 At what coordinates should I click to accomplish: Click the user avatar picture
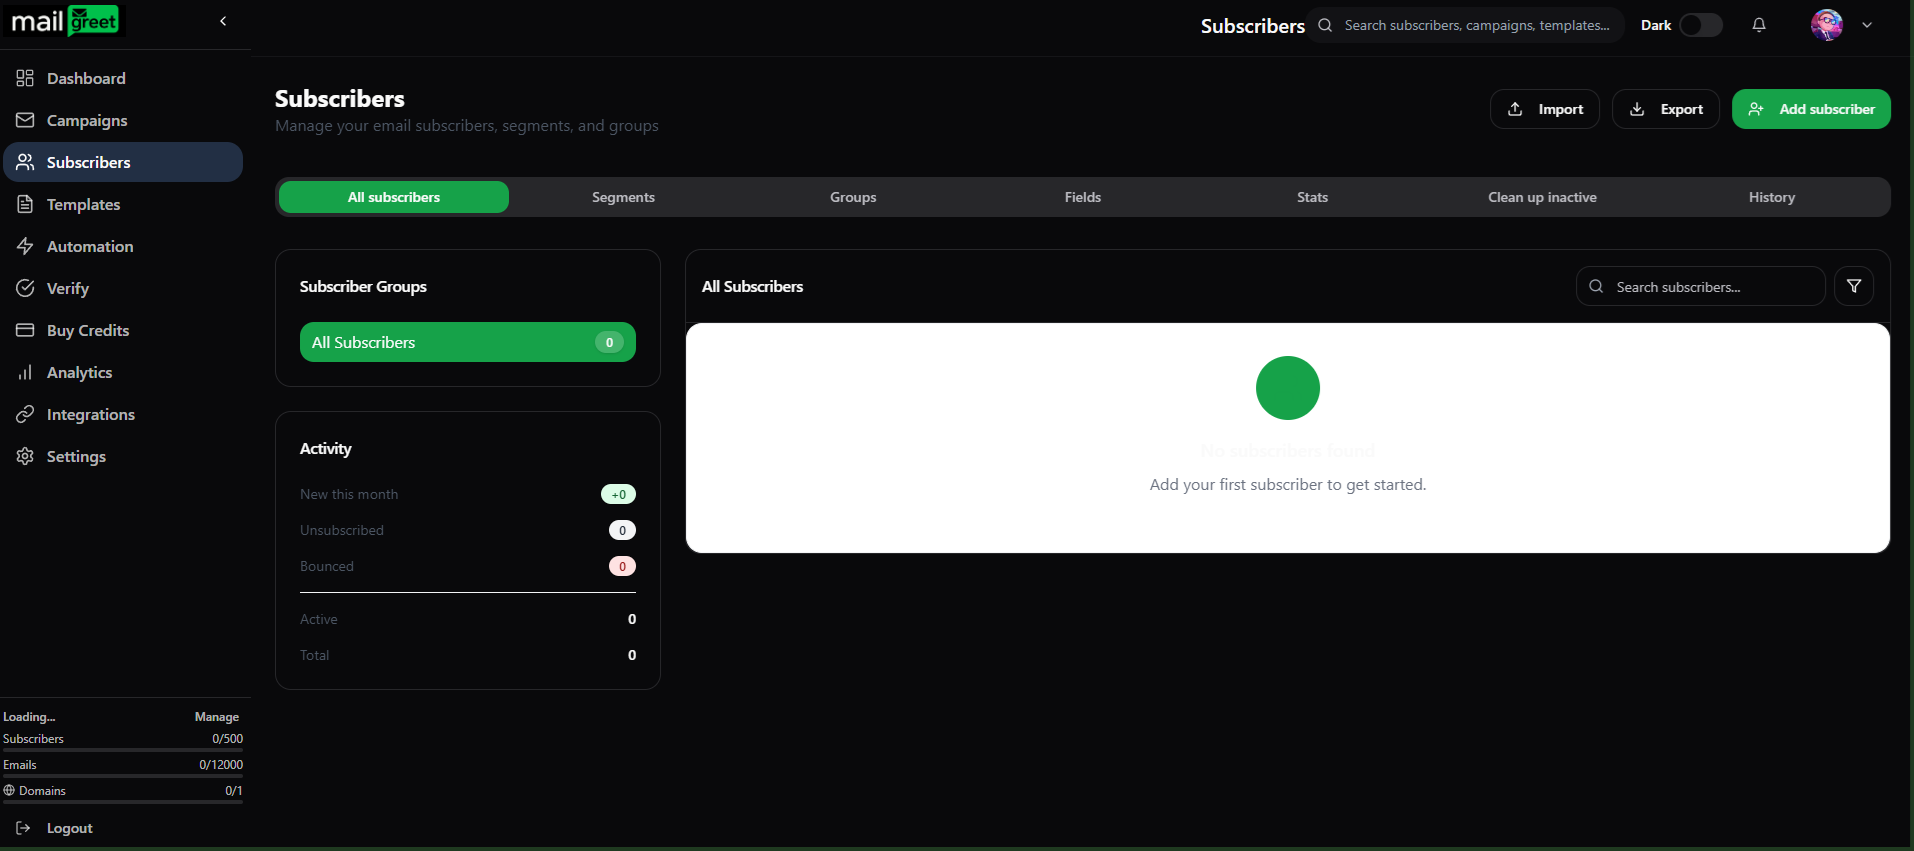1827,25
